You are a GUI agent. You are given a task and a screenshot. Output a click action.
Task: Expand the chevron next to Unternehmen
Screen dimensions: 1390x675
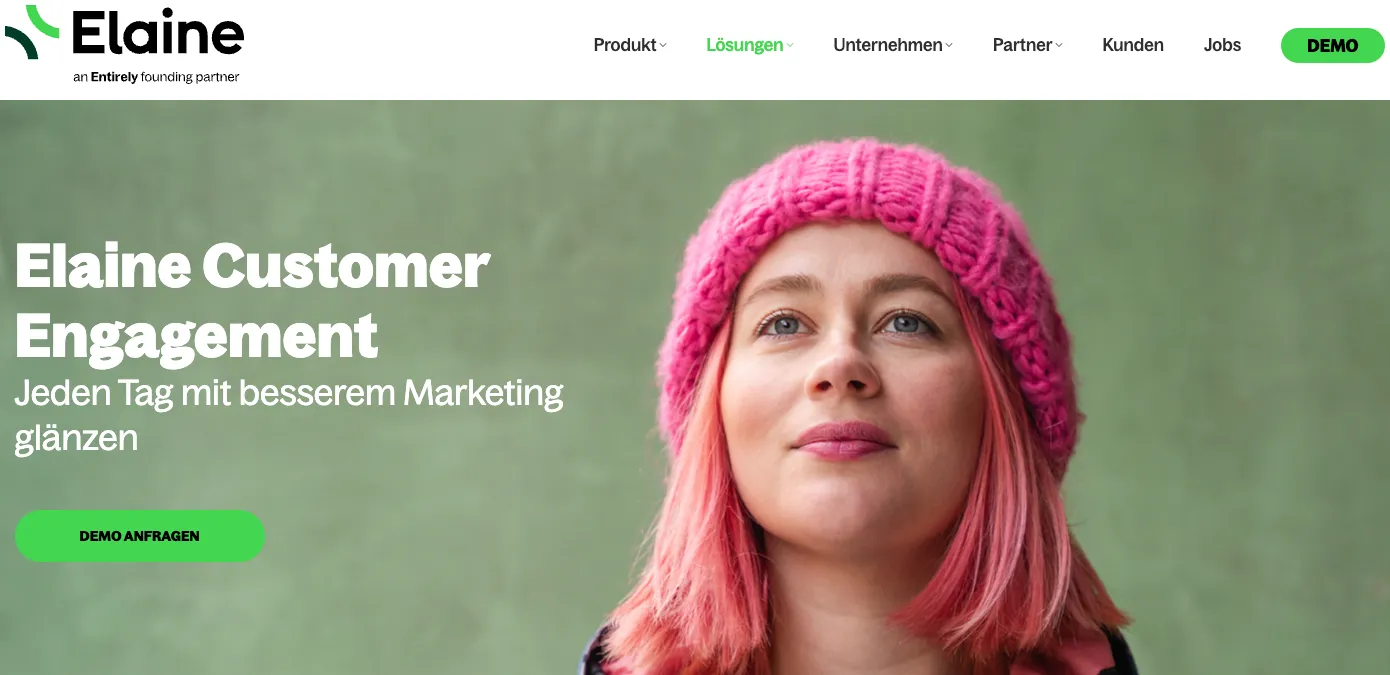click(949, 45)
